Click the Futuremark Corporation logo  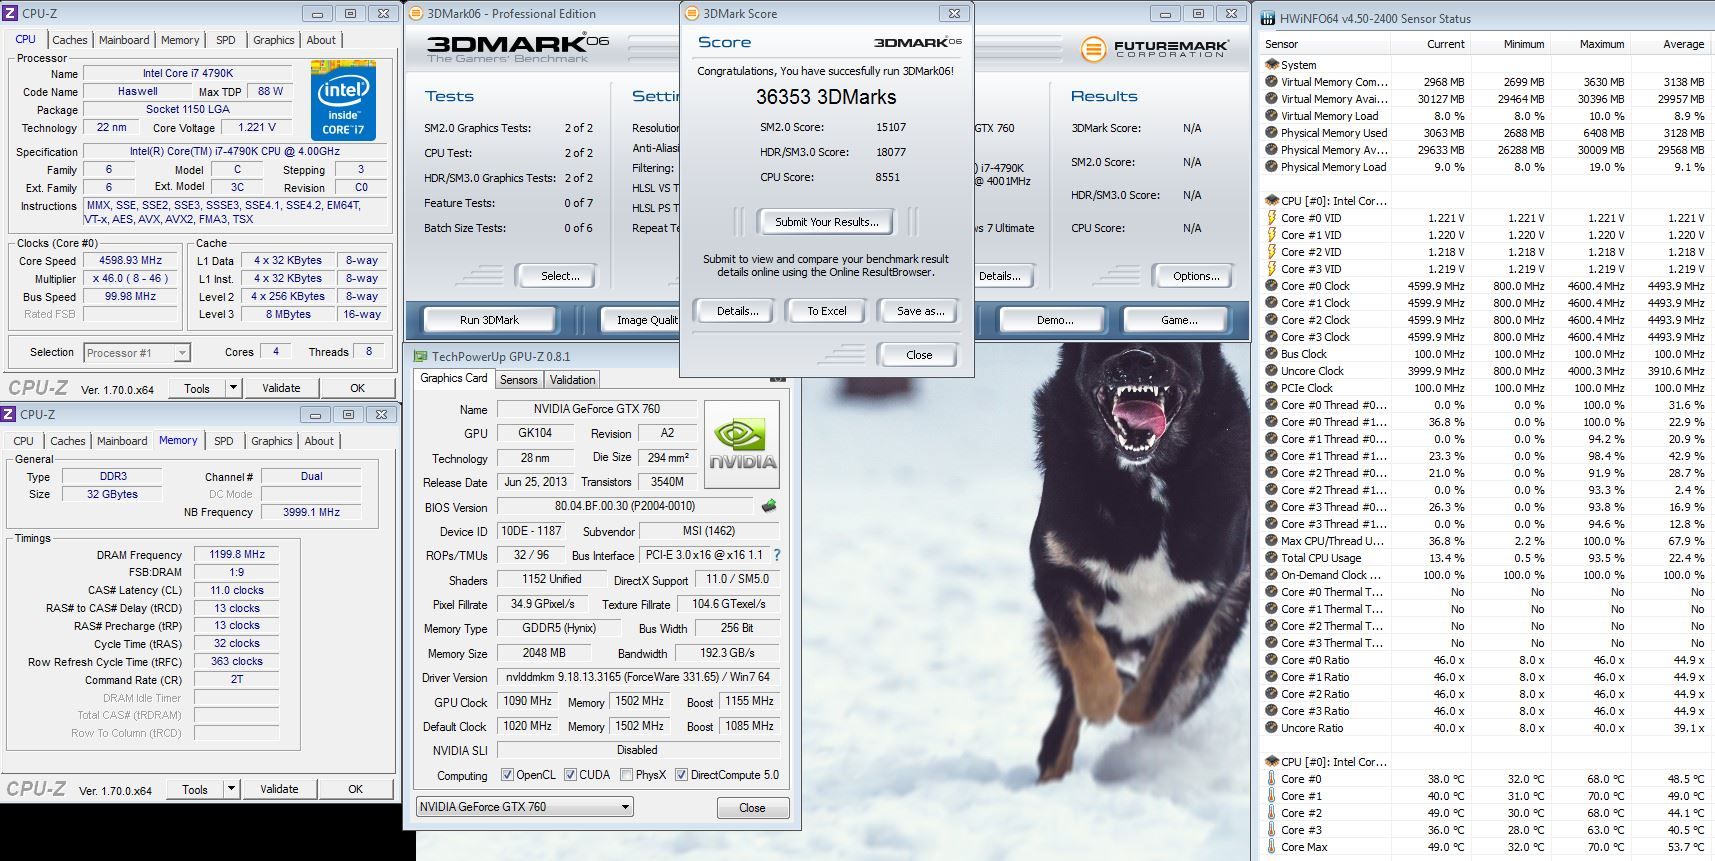click(x=1153, y=48)
